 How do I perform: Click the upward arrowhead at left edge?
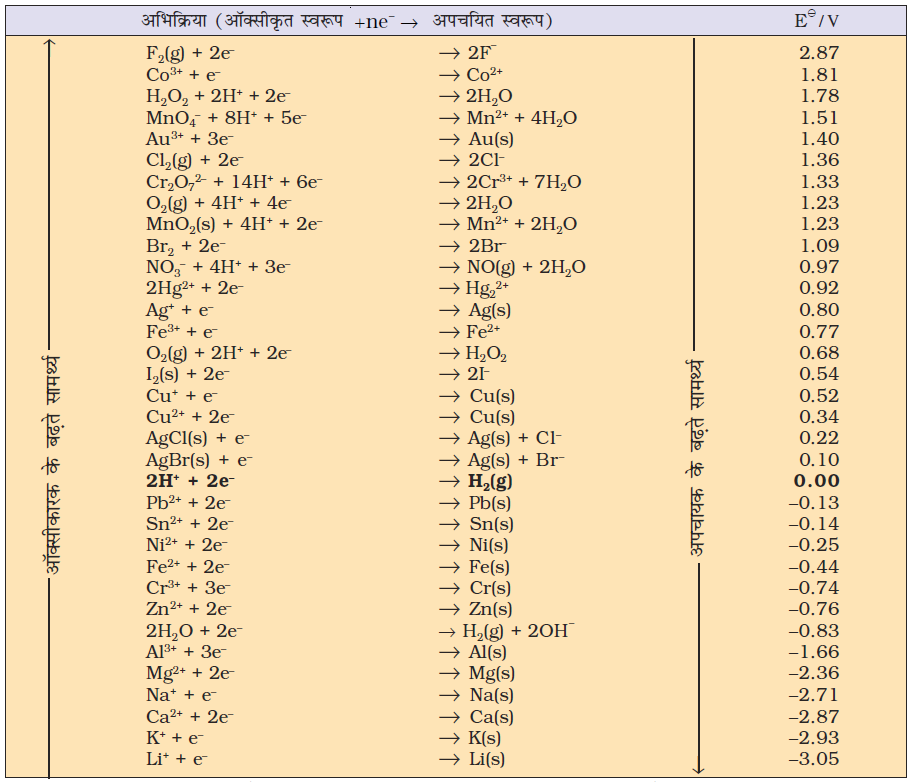[50, 44]
